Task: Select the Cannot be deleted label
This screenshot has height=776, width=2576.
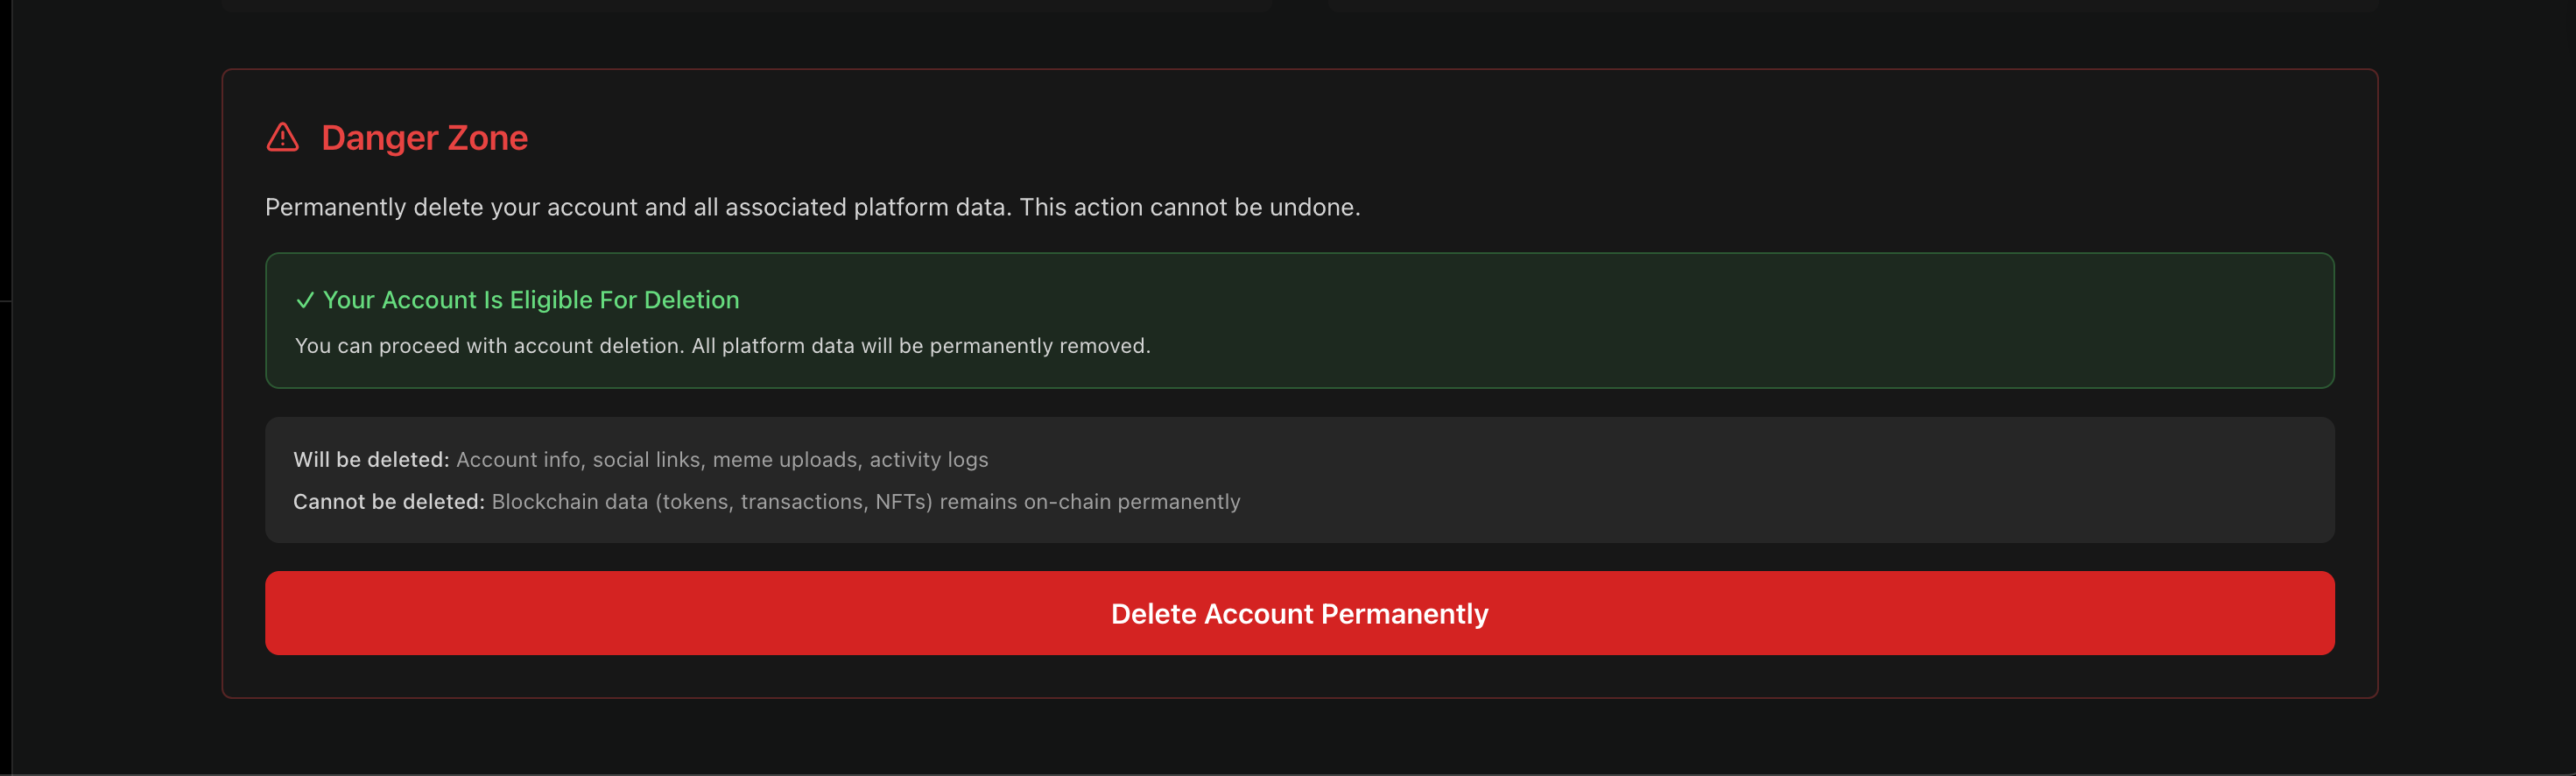Action: click(x=388, y=501)
